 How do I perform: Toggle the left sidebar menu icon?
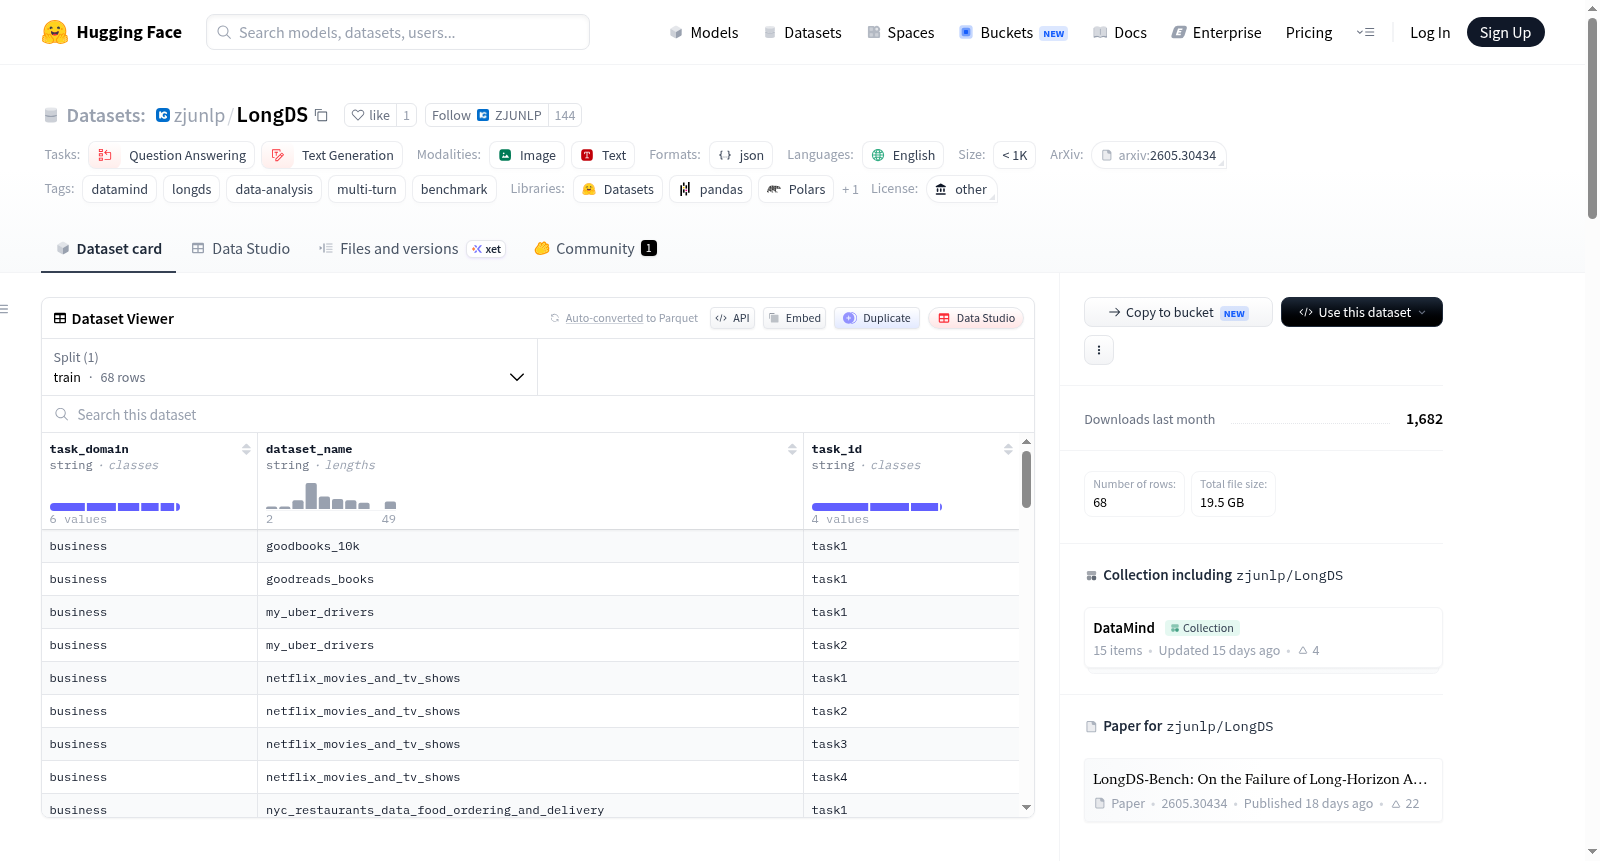[5, 309]
